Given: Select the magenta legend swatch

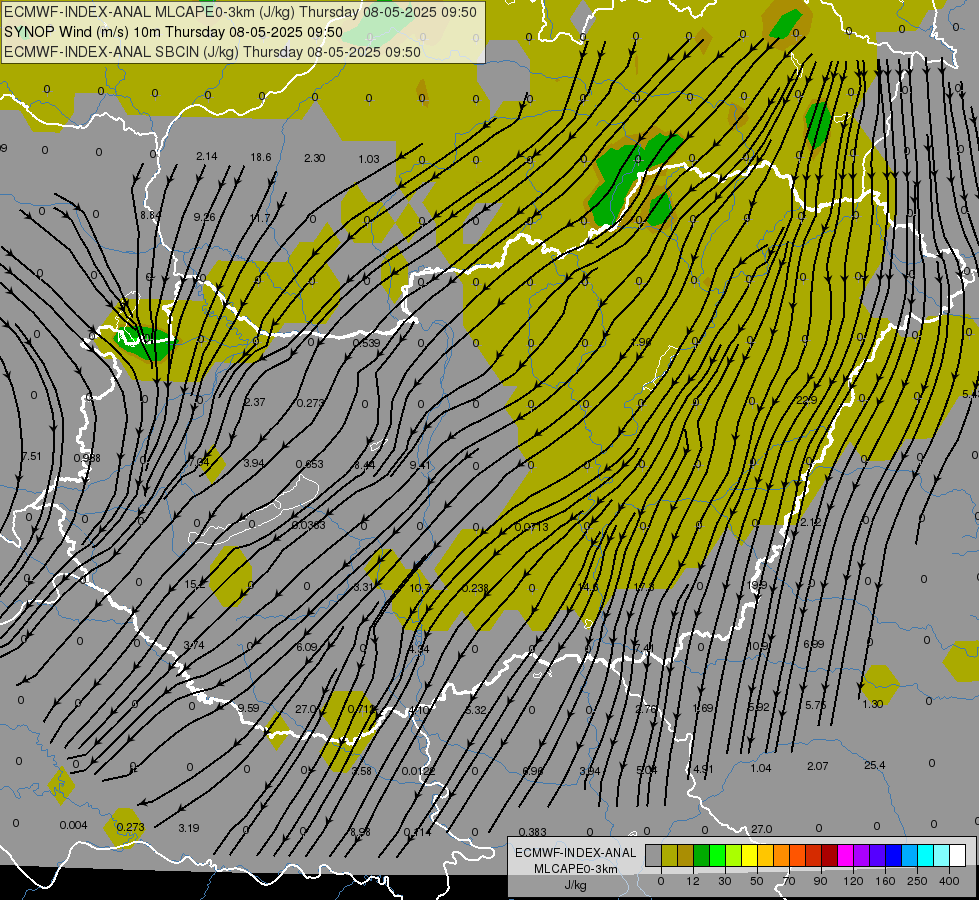Looking at the screenshot, I should point(845,856).
